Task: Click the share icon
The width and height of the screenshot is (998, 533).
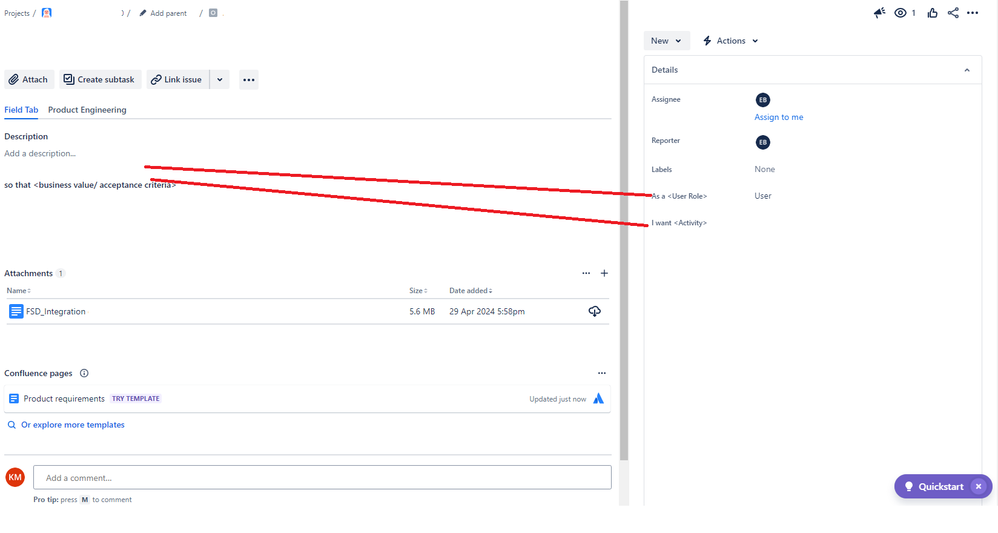Action: (x=953, y=13)
